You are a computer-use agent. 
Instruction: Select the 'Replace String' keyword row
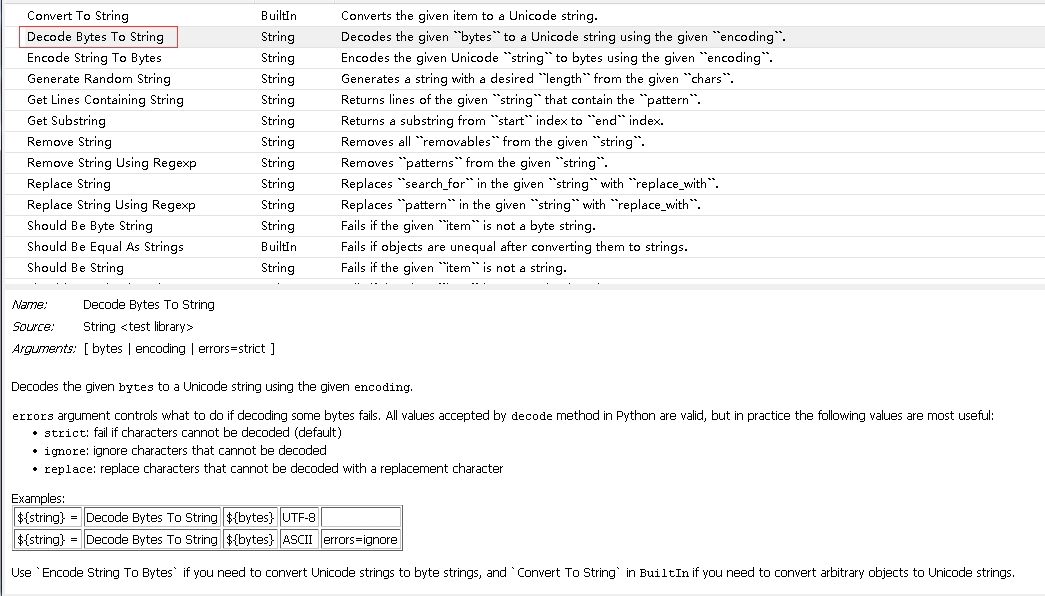pos(524,183)
